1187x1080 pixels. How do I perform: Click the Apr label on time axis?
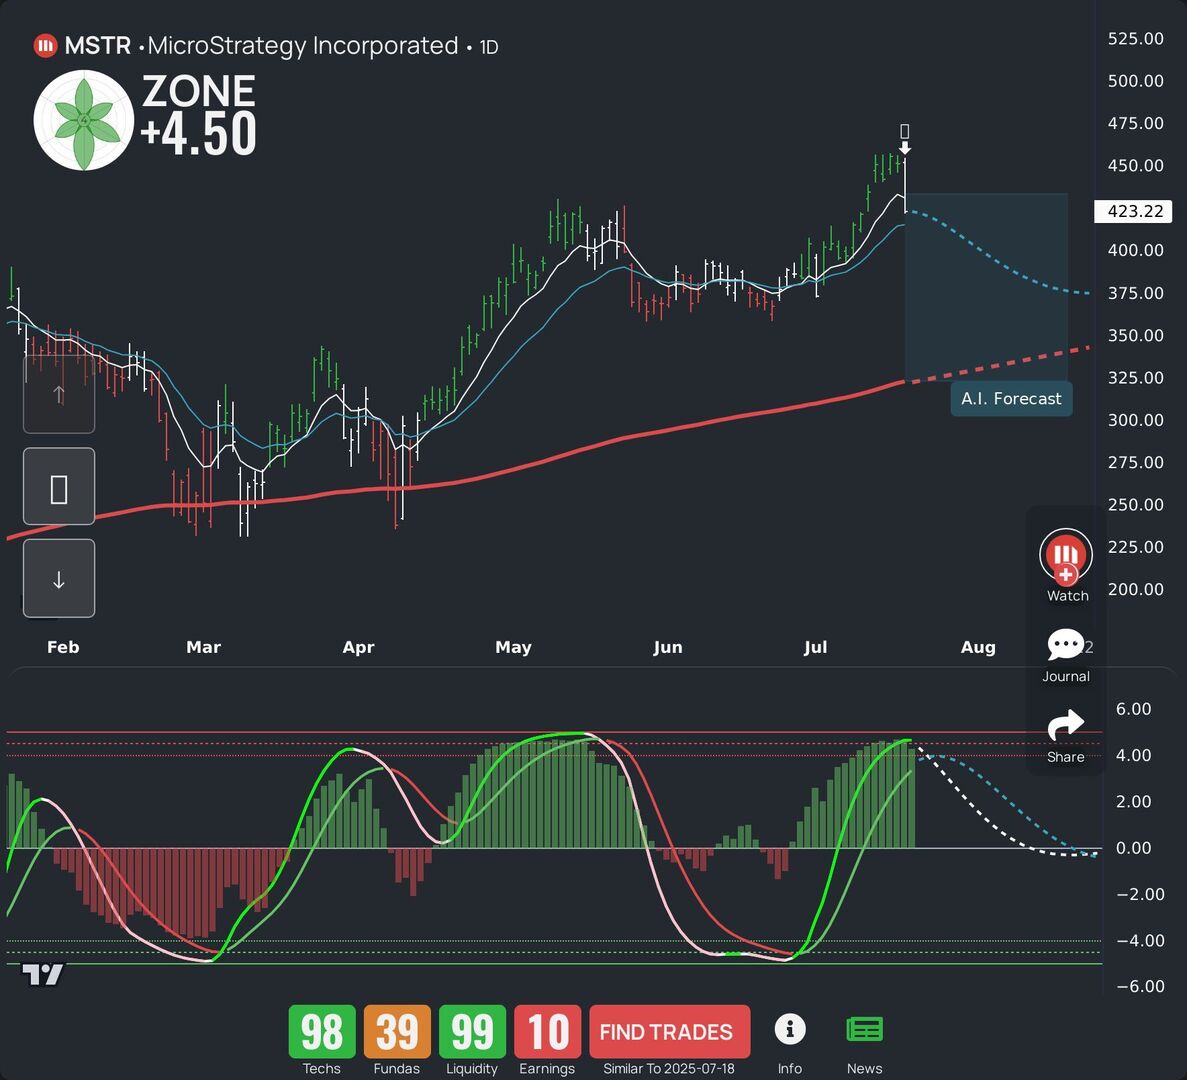(x=359, y=647)
